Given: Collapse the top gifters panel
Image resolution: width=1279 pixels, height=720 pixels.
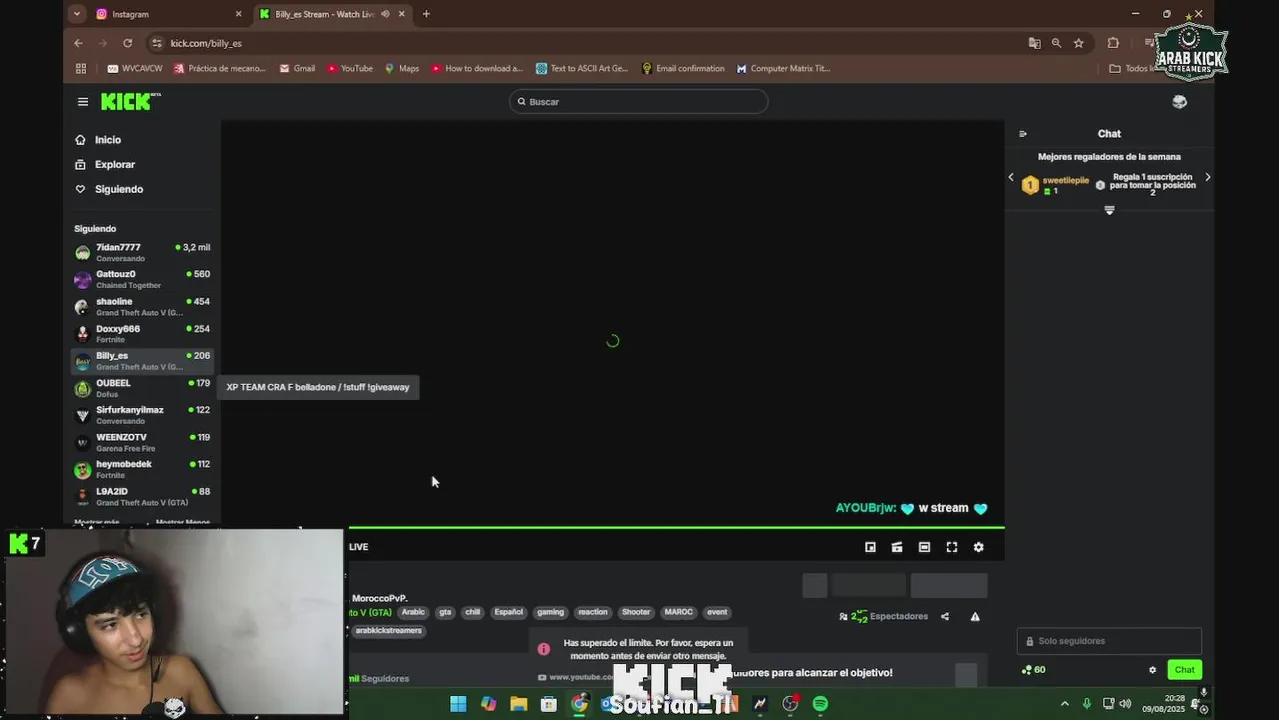Looking at the screenshot, I should 1109,210.
